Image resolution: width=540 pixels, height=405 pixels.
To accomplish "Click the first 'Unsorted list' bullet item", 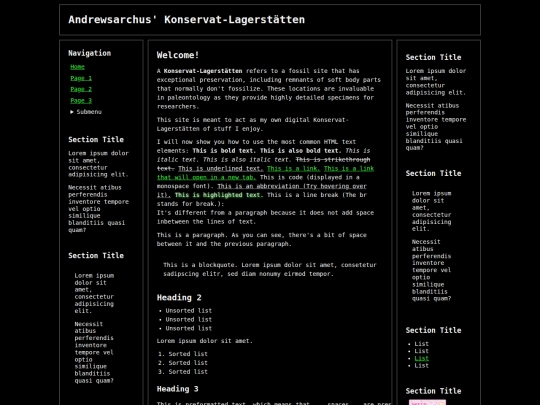I will coord(188,311).
